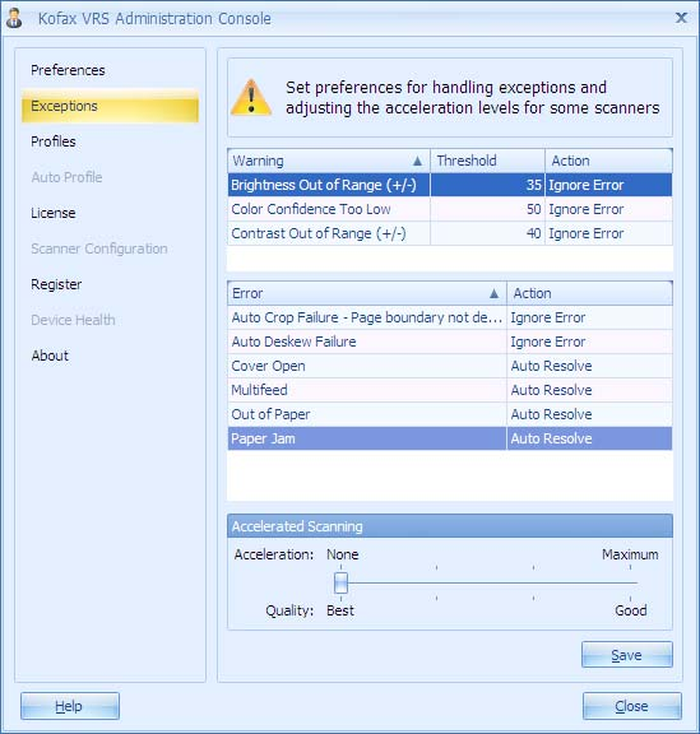
Task: Change action for Out of Paper
Action: (589, 415)
